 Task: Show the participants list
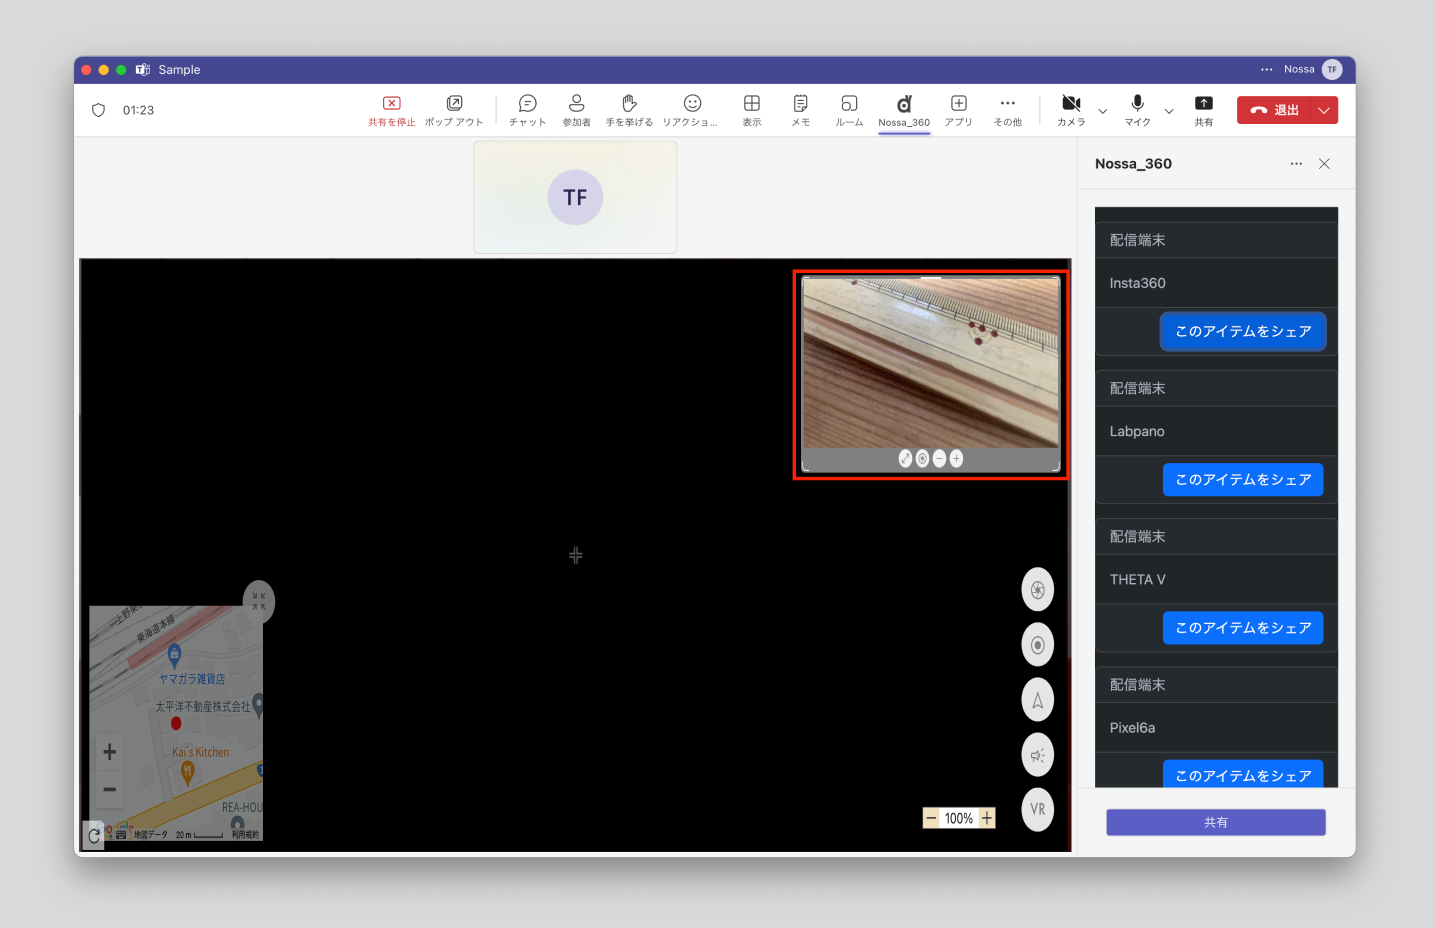coord(576,110)
